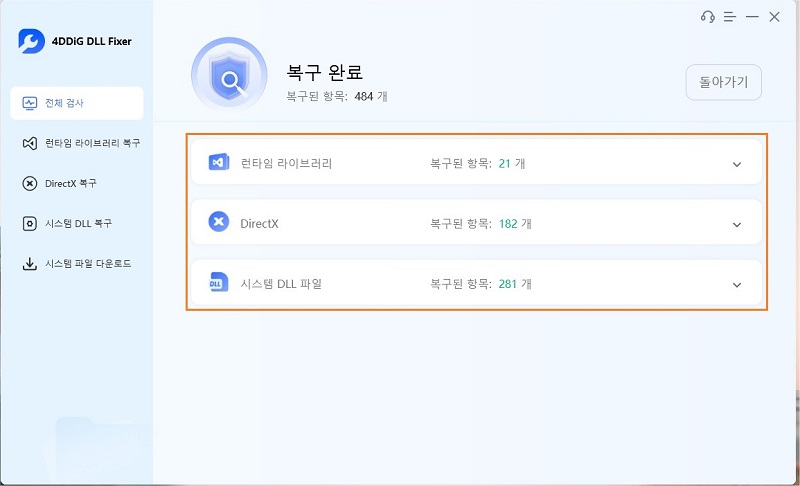Click the 시스템 파일 다운로드 download icon
The image size is (800, 486).
pos(30,264)
